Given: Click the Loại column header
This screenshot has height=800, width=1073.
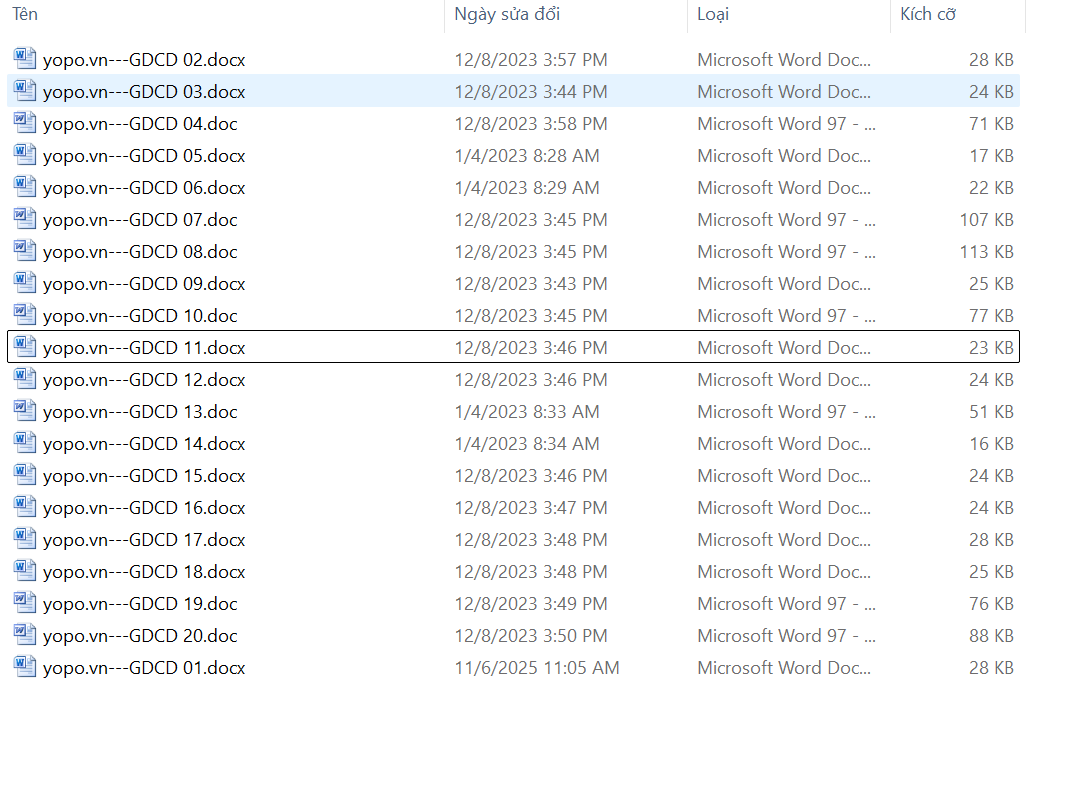Looking at the screenshot, I should 713,14.
